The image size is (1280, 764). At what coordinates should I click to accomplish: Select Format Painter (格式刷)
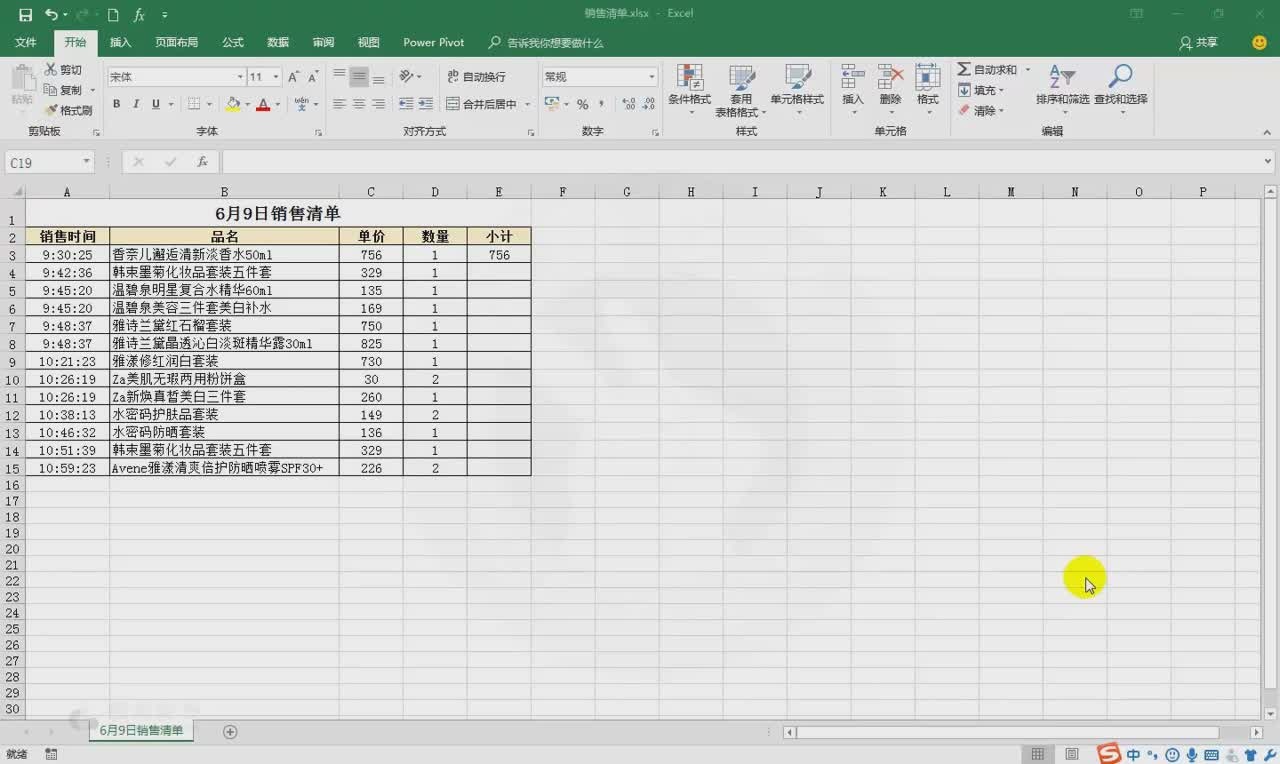68,110
